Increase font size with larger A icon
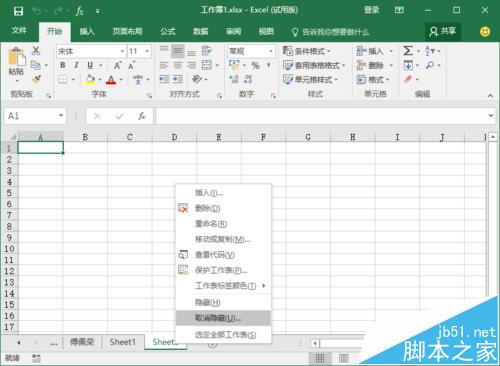The image size is (500, 366). pyautogui.click(x=117, y=65)
